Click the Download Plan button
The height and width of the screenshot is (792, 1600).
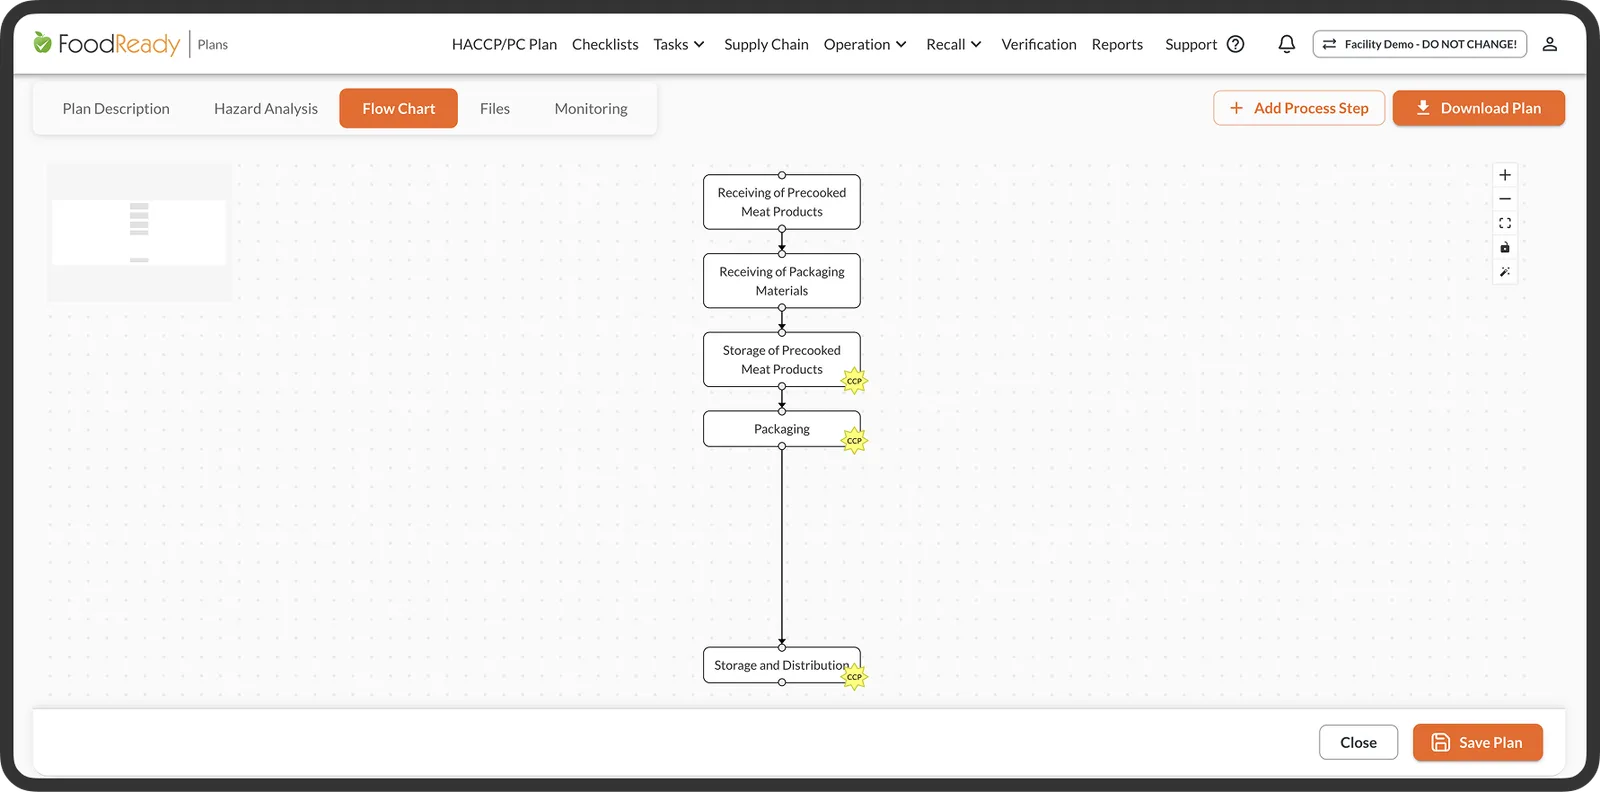pos(1479,108)
